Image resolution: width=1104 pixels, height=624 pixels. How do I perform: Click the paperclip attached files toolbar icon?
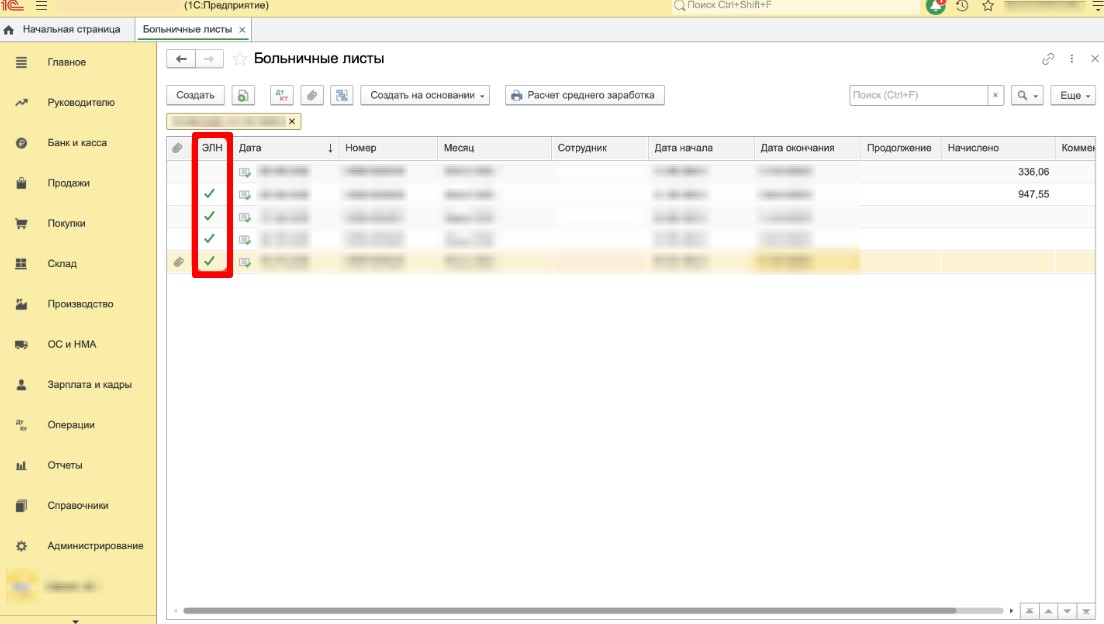(312, 96)
